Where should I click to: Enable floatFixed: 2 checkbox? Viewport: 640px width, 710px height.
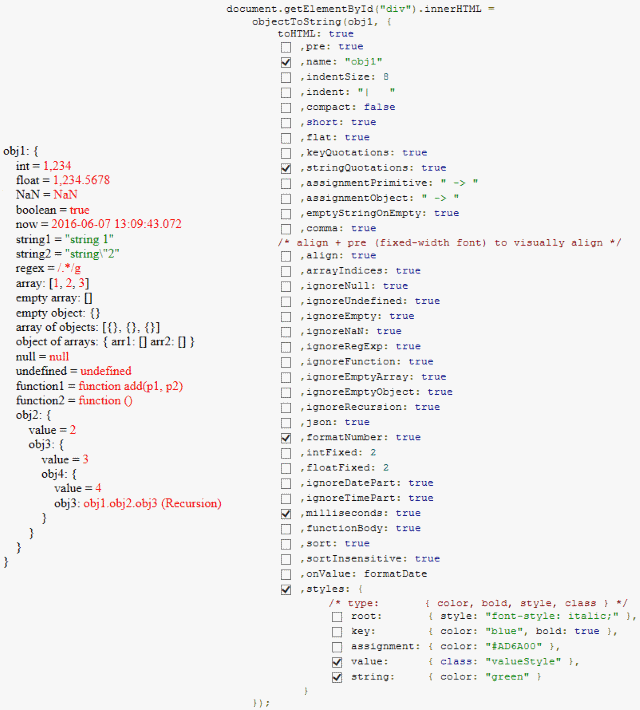286,468
